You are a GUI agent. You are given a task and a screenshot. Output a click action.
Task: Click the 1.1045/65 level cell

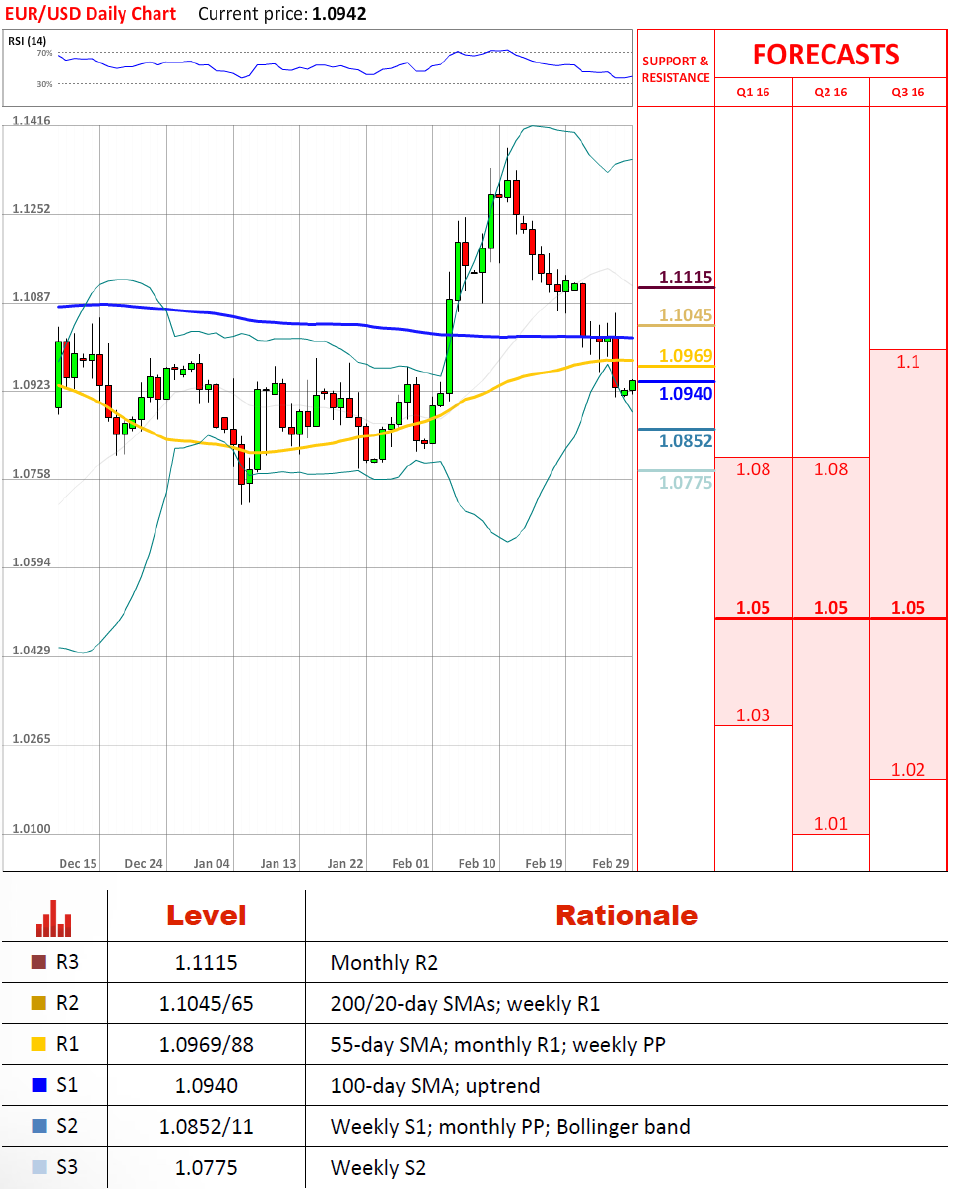point(206,1004)
